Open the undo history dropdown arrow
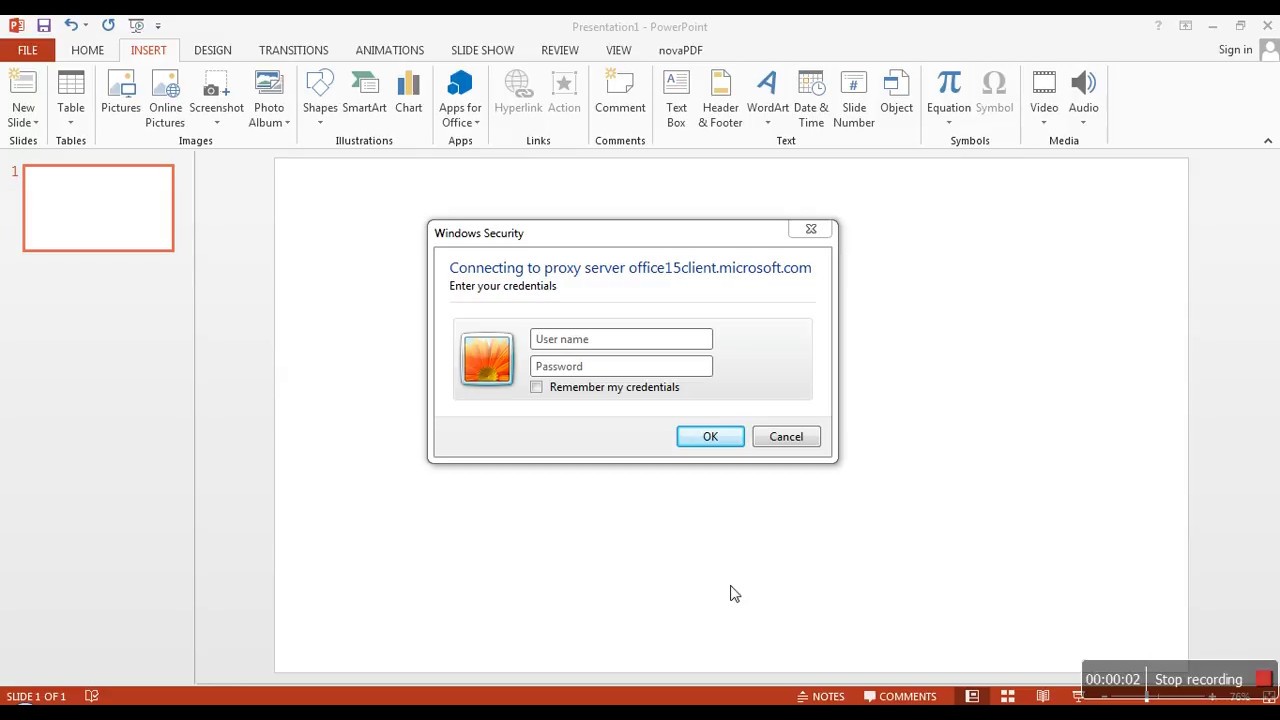The width and height of the screenshot is (1280, 720). (x=86, y=26)
